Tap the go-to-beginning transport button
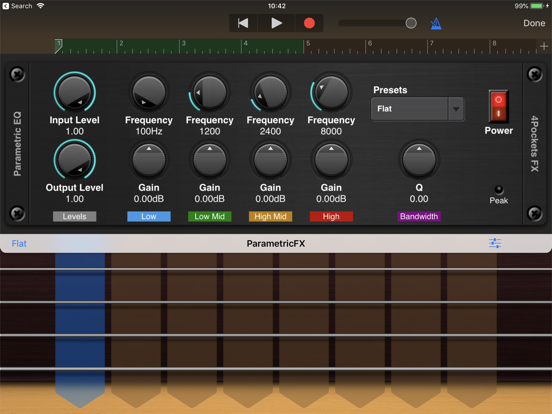 point(243,23)
